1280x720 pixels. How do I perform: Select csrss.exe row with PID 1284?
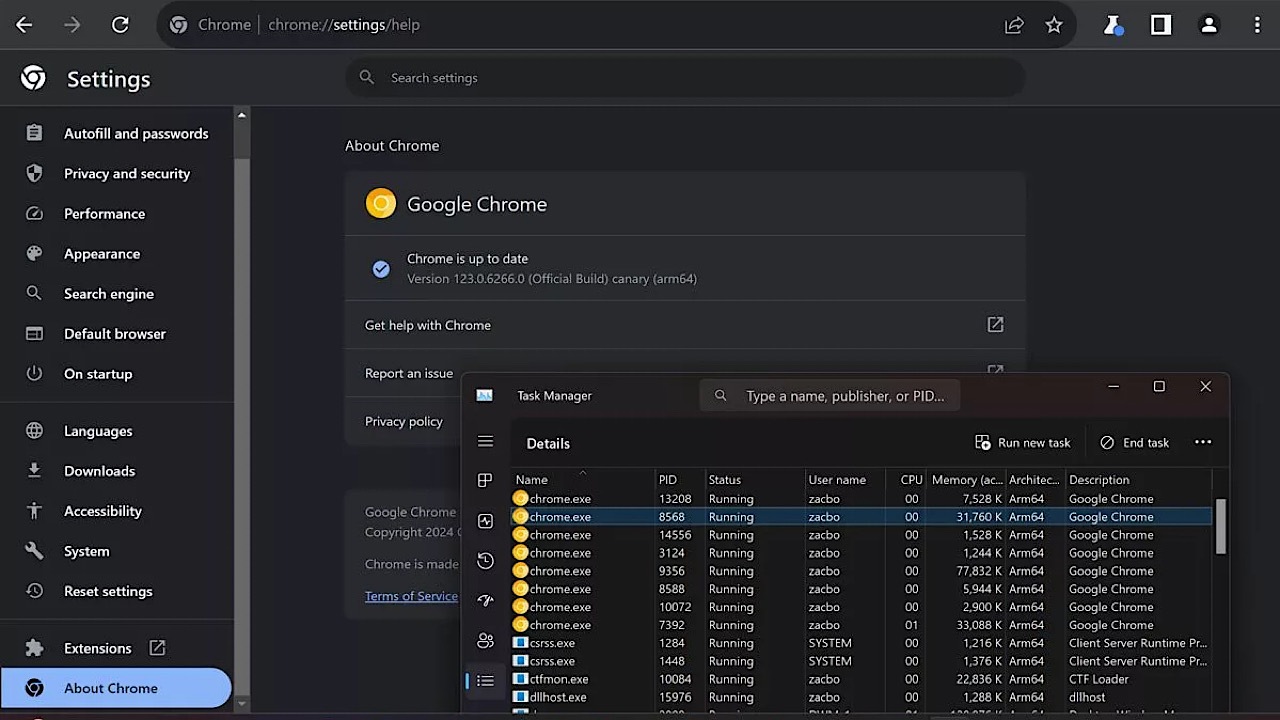click(x=861, y=643)
